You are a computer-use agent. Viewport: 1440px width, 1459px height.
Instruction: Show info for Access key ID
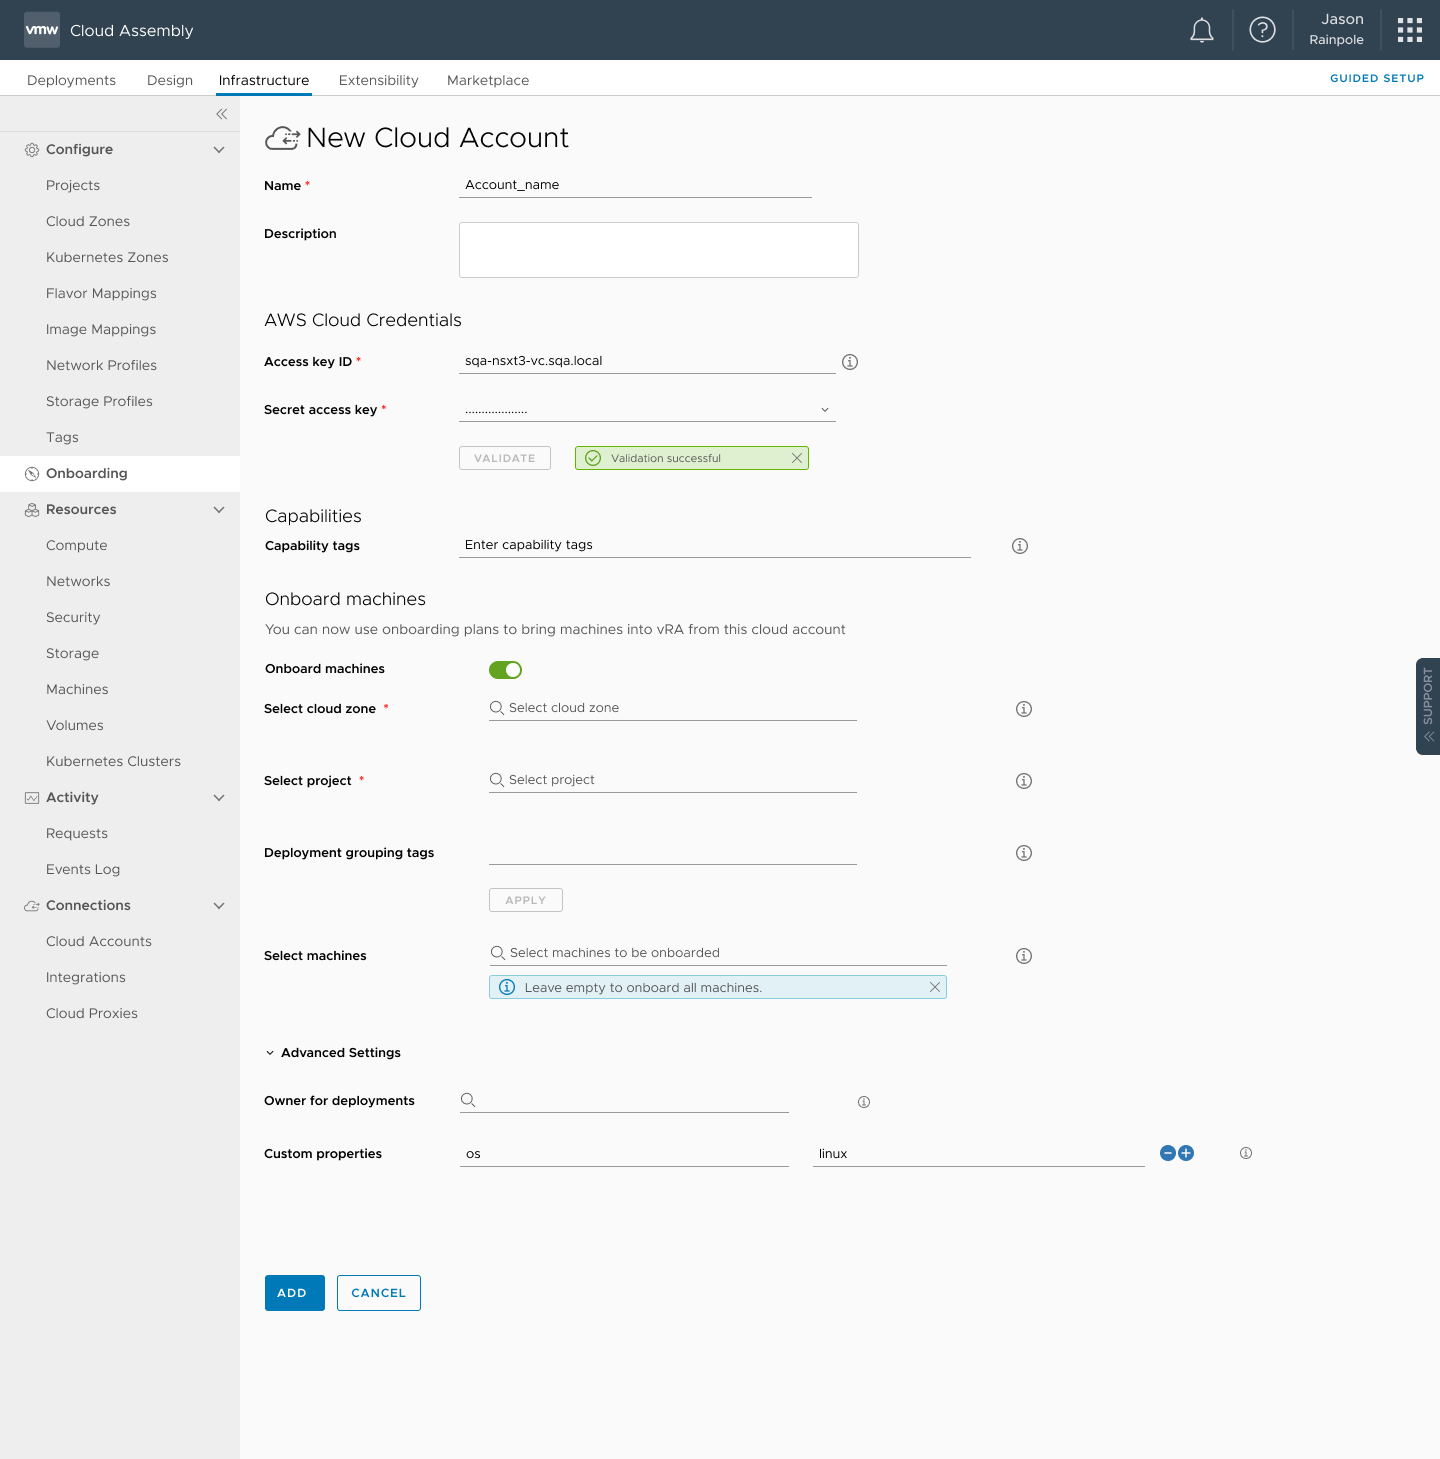850,362
